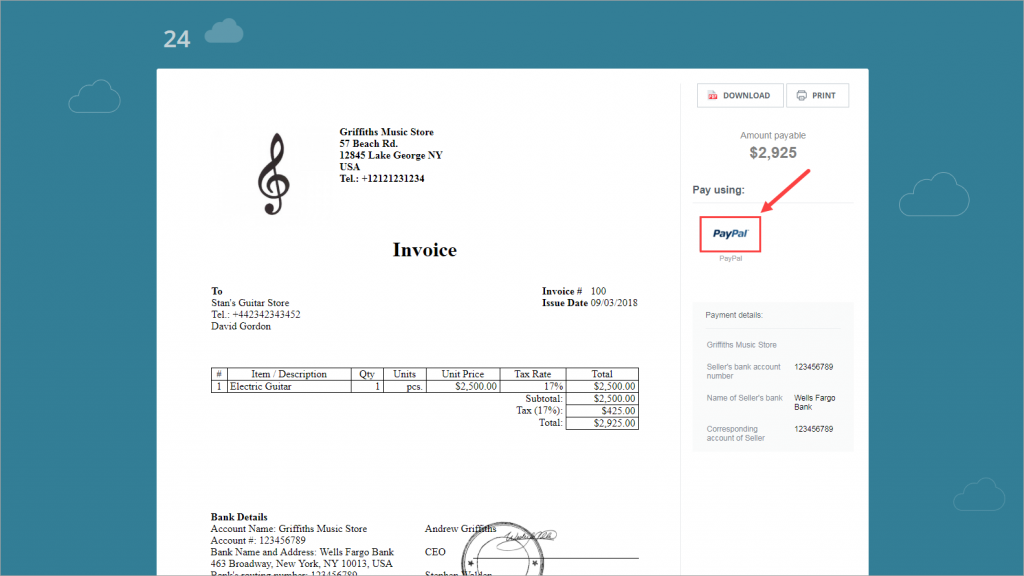The image size is (1024, 576).
Task: Click the 'USA' country line
Action: (349, 167)
